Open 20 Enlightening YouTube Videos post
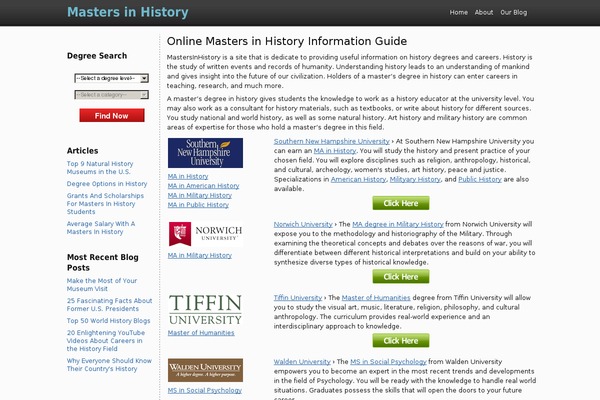This screenshot has height=400, width=600. (106, 341)
